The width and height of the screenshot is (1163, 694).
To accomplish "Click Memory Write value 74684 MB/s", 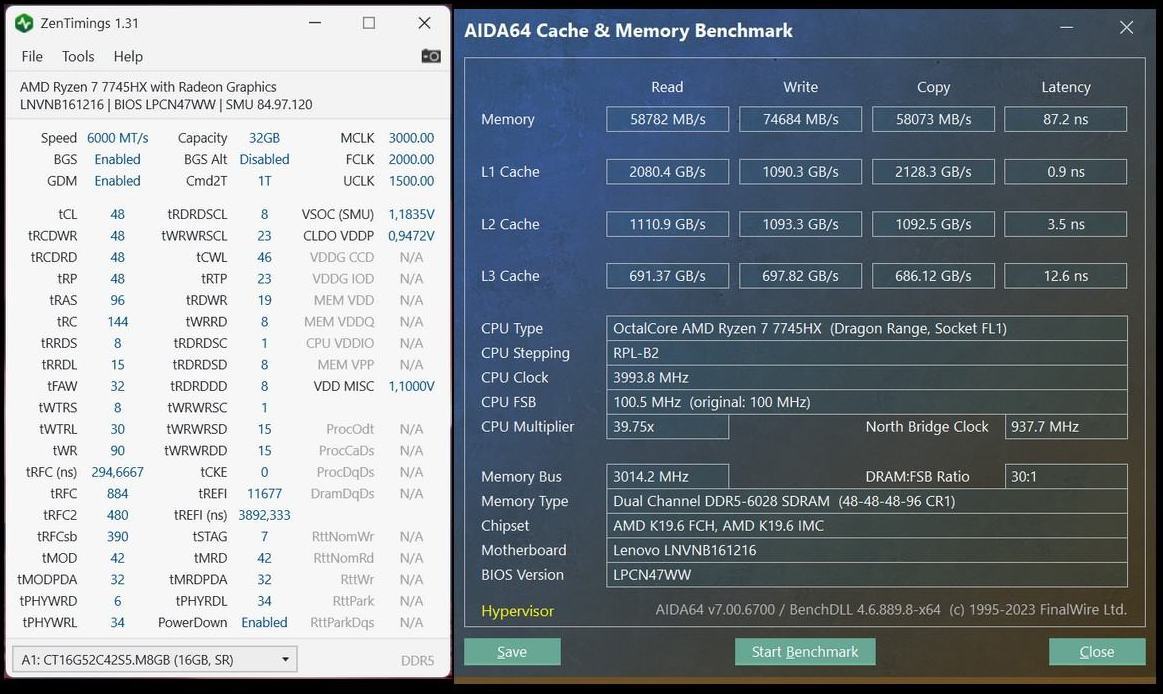I will [x=800, y=119].
